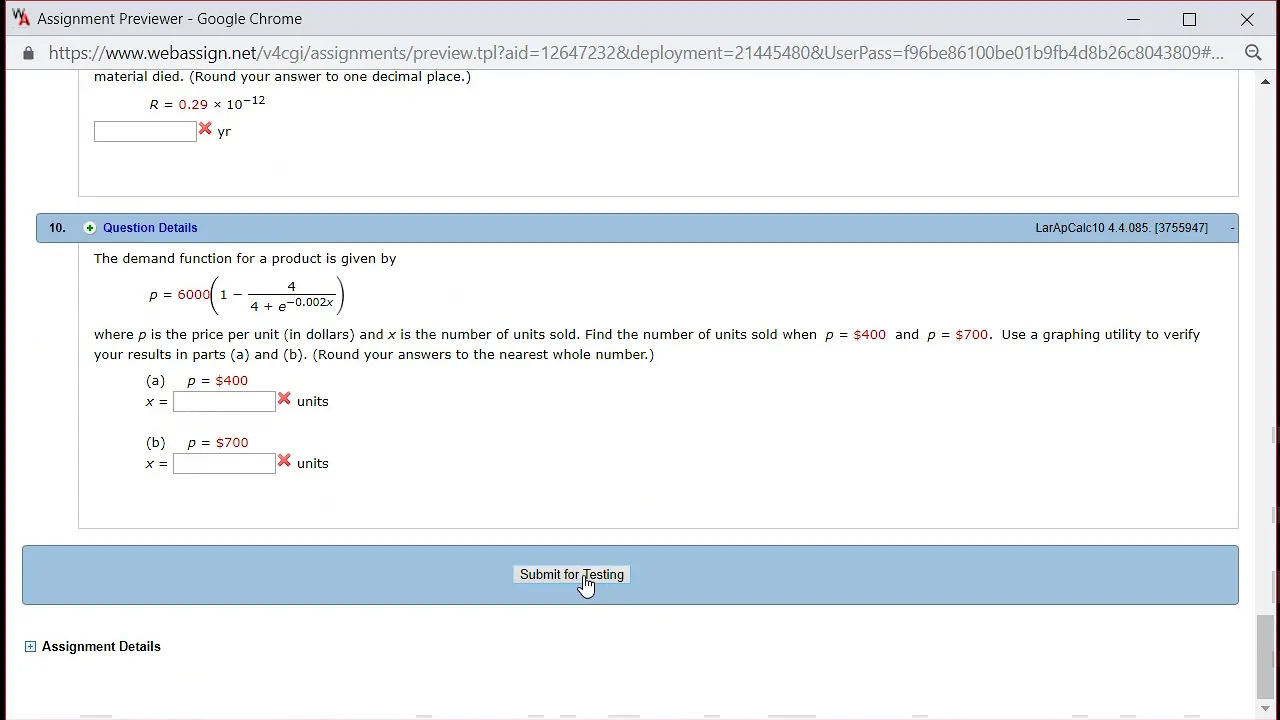
Task: Click the URL text in the address bar
Action: 636,53
